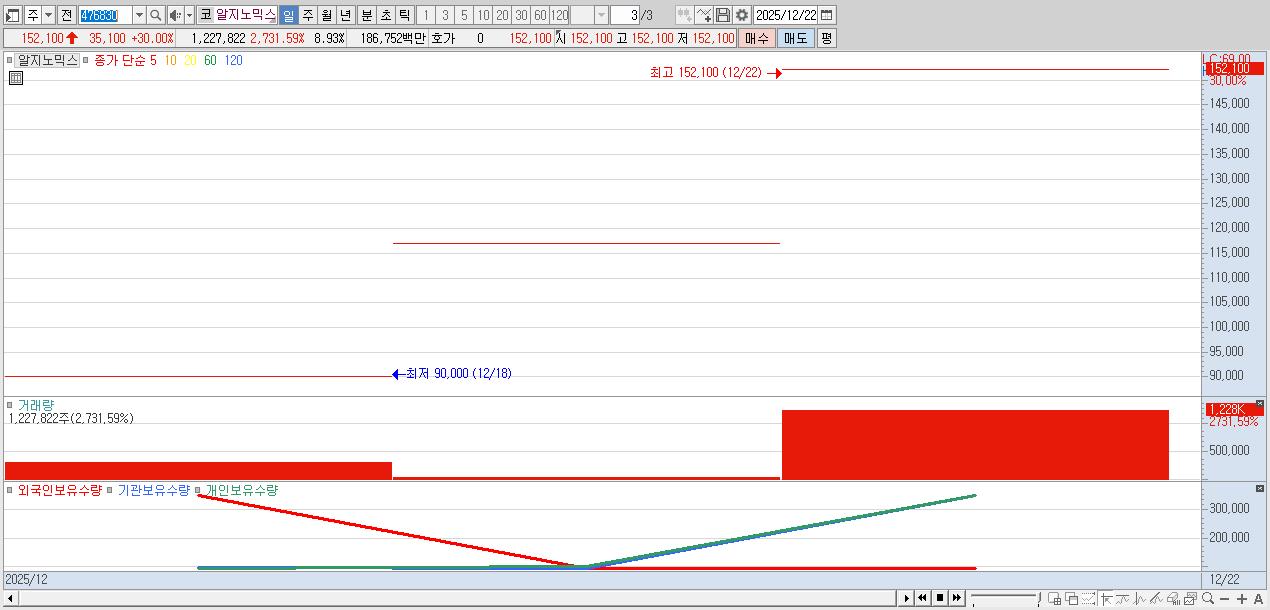Click the 외국인보유수량 indicator label
The height and width of the screenshot is (610, 1270).
(60, 490)
